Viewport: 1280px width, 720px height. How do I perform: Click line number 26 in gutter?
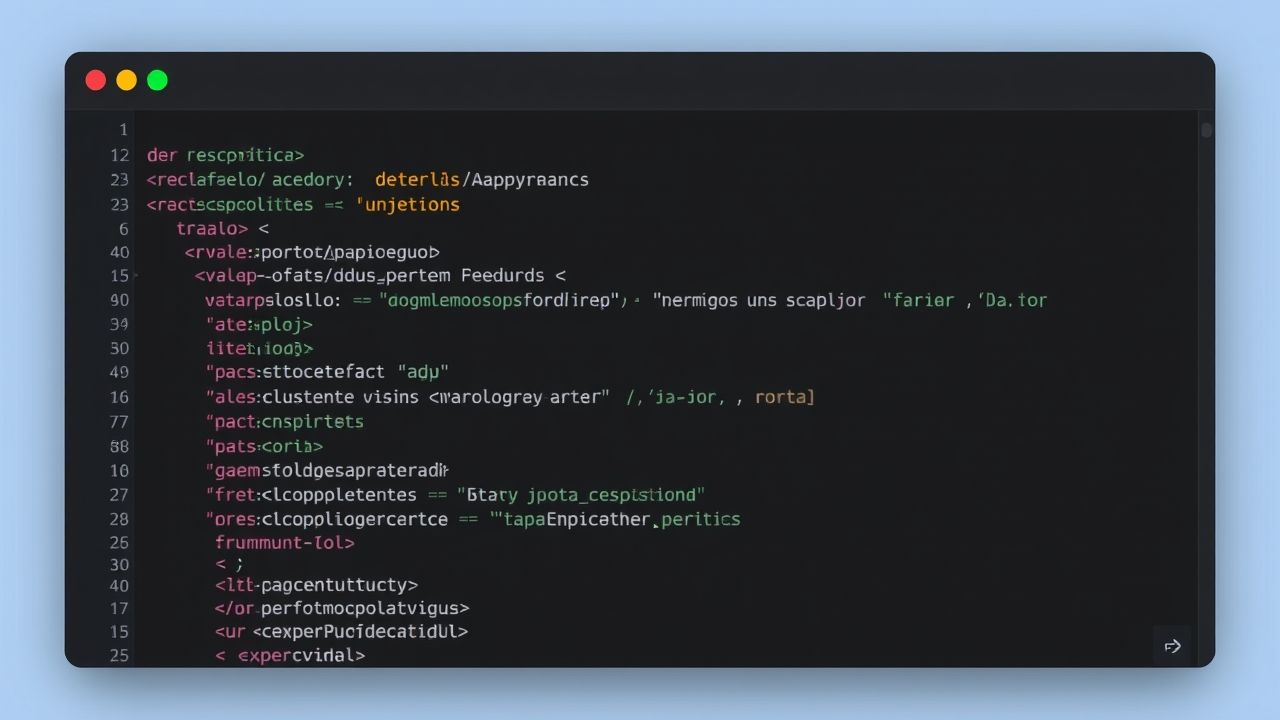(x=120, y=543)
